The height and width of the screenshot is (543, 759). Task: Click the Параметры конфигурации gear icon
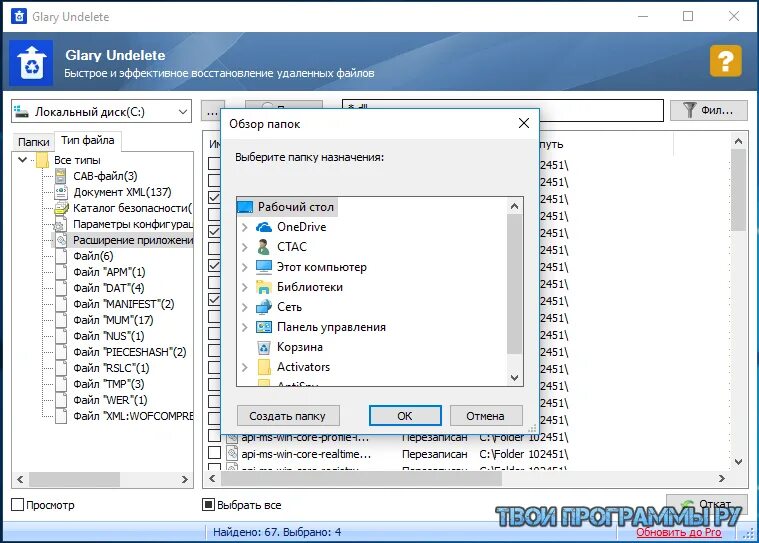pos(60,225)
